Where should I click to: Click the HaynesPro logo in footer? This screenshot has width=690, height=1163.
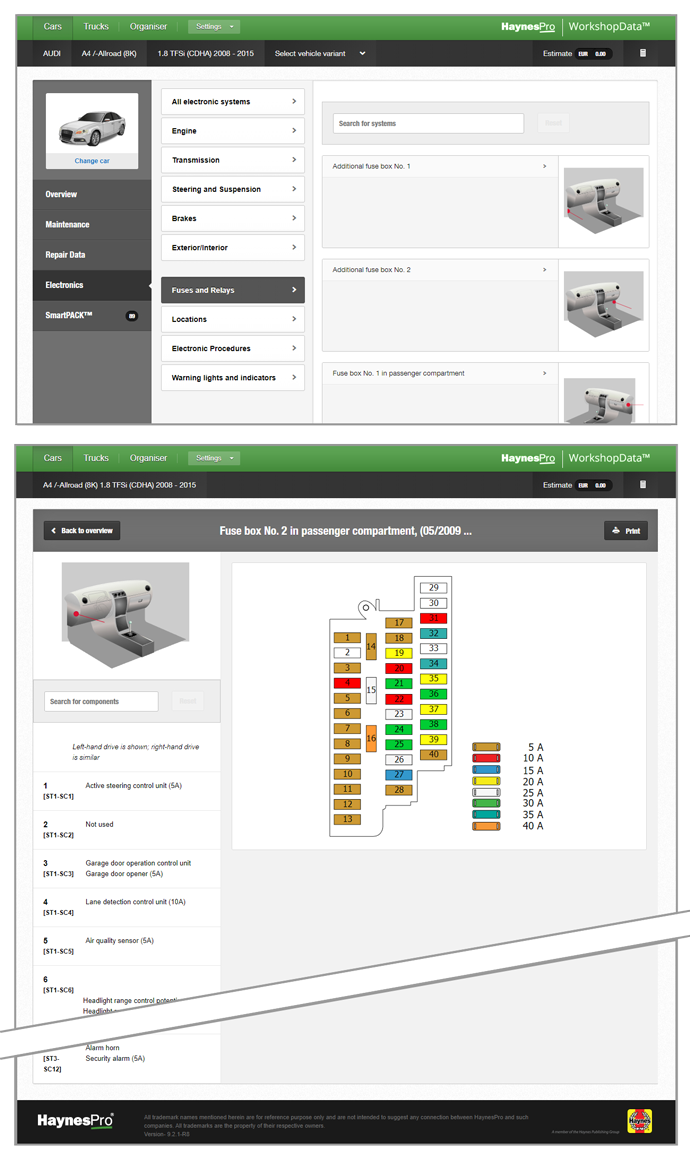(76, 1121)
